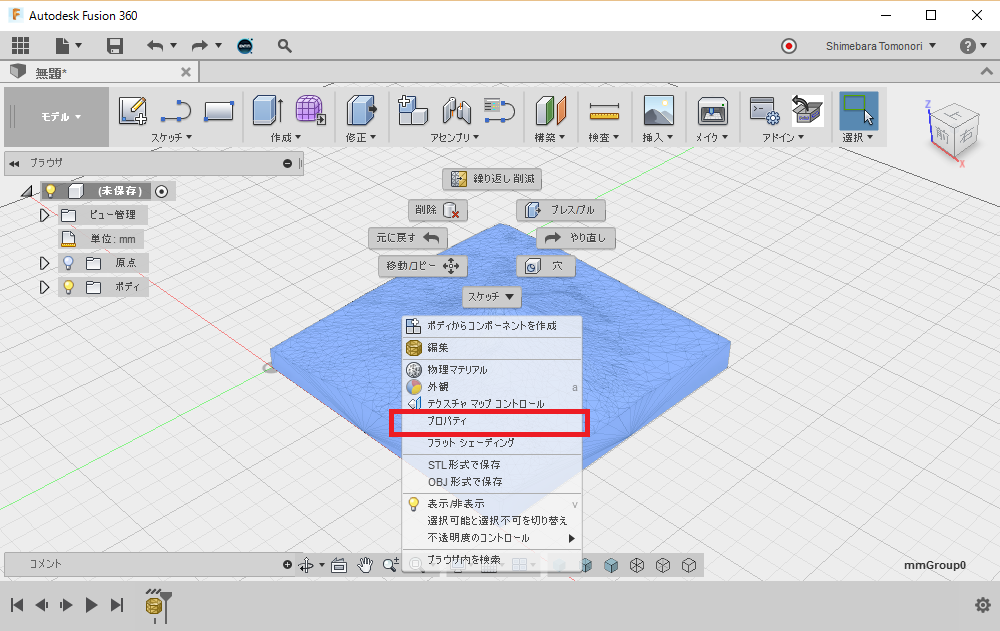Select the Rectangle sketch tool

pos(219,111)
